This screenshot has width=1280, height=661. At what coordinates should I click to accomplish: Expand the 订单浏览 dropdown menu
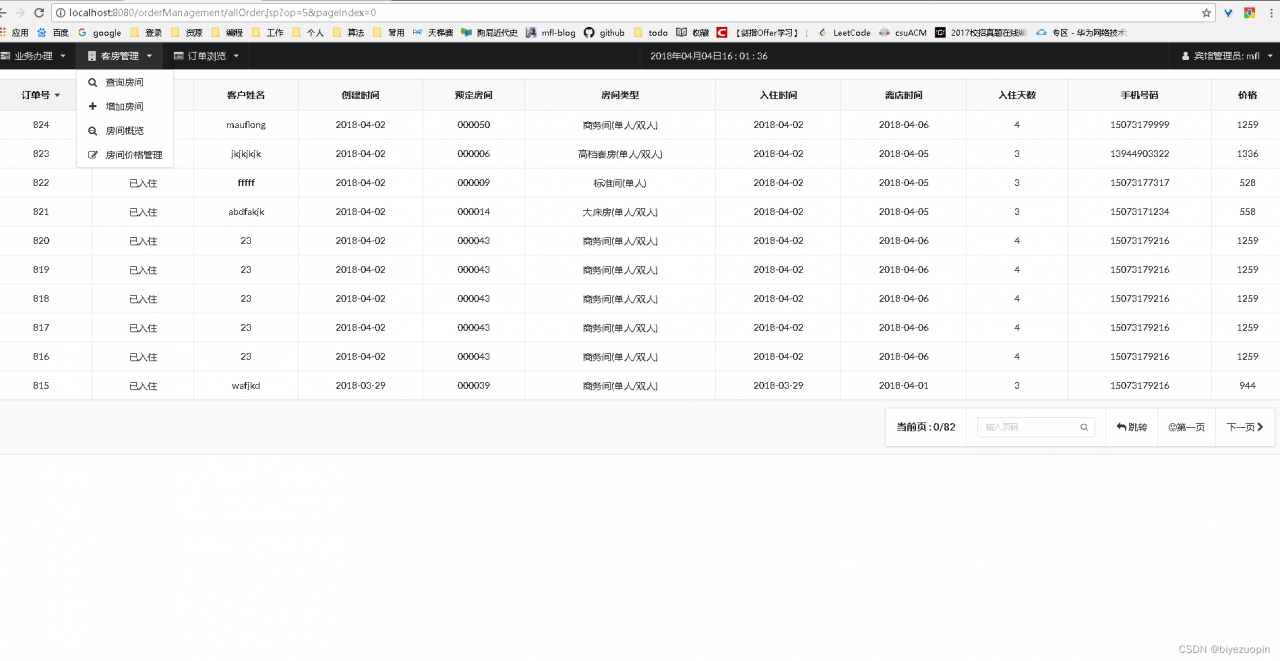(205, 56)
